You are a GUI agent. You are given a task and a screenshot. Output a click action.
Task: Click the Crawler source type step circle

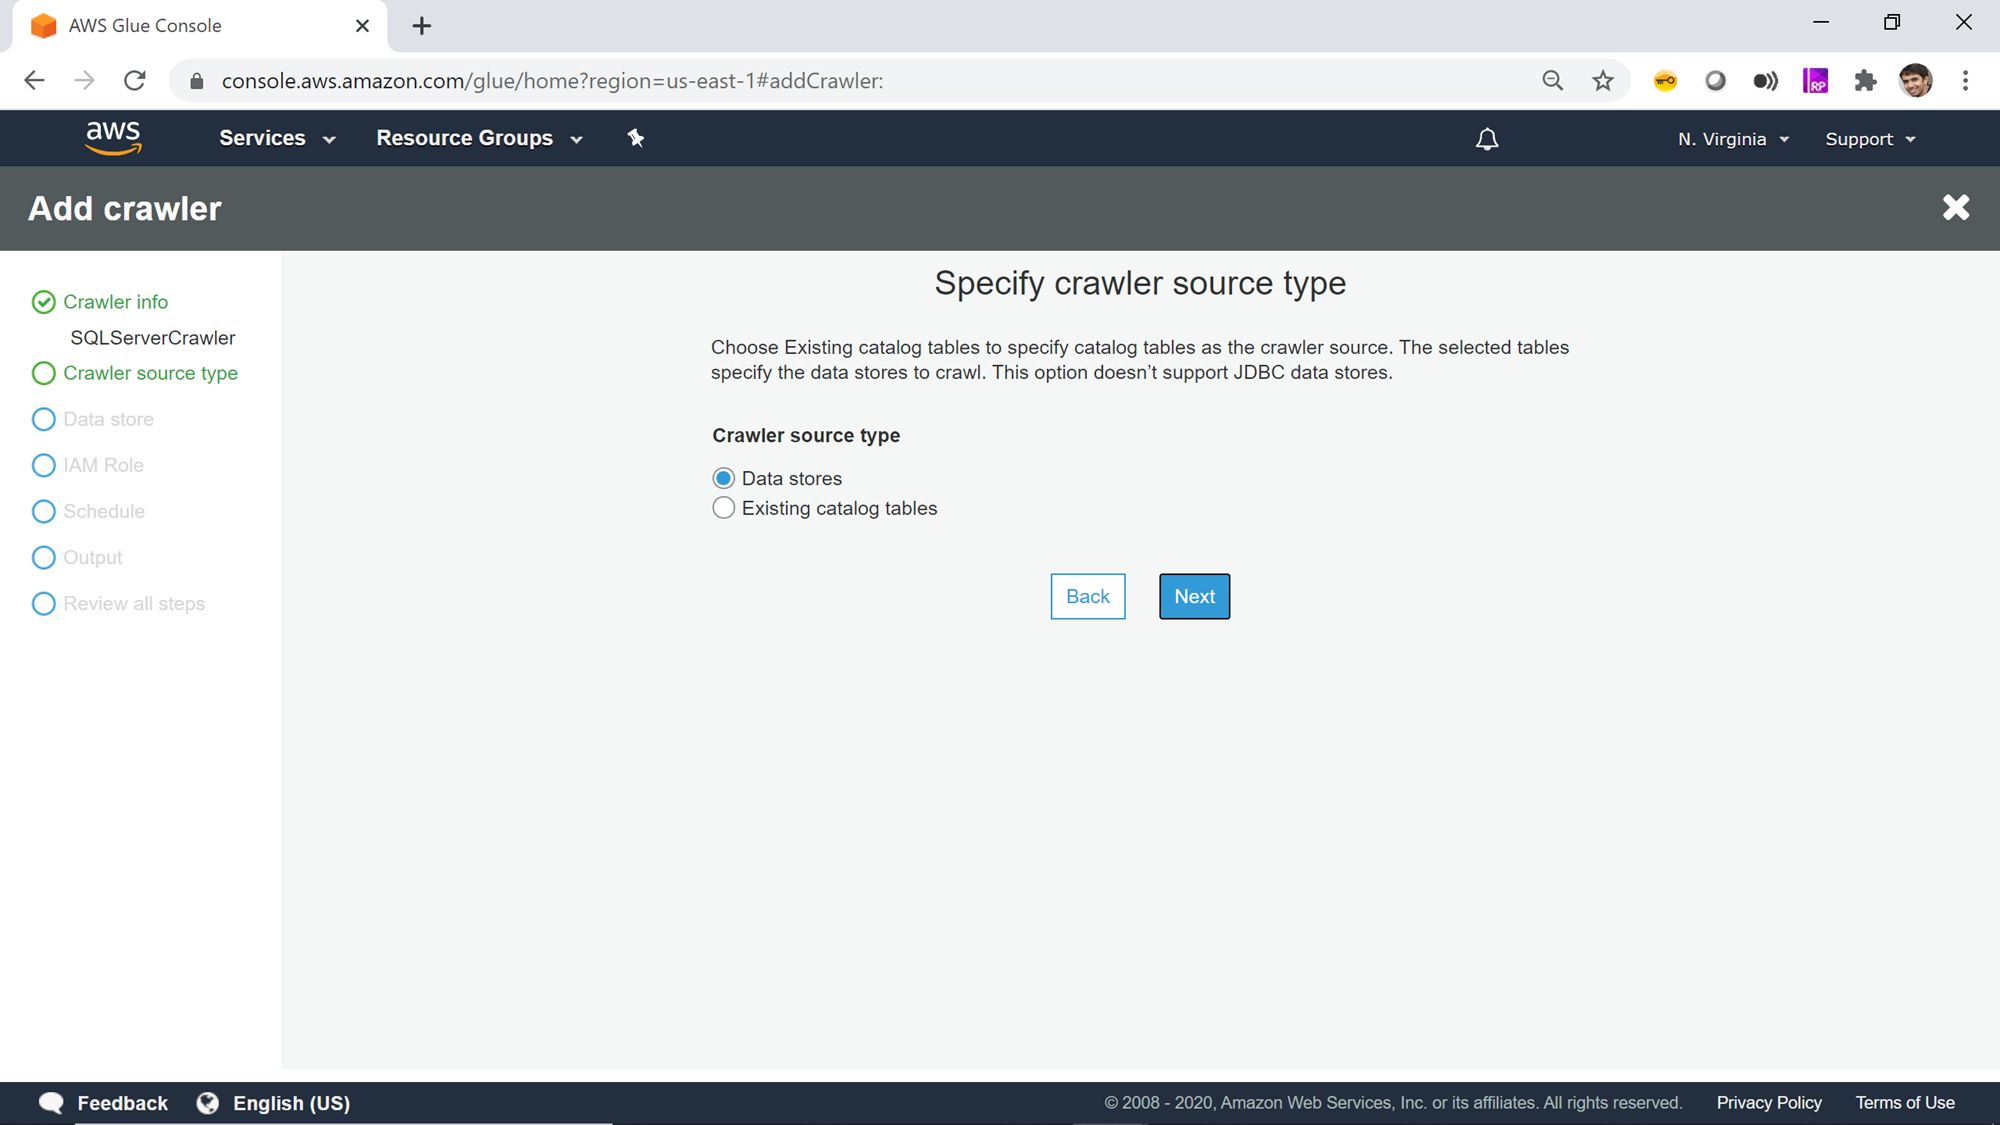click(43, 373)
